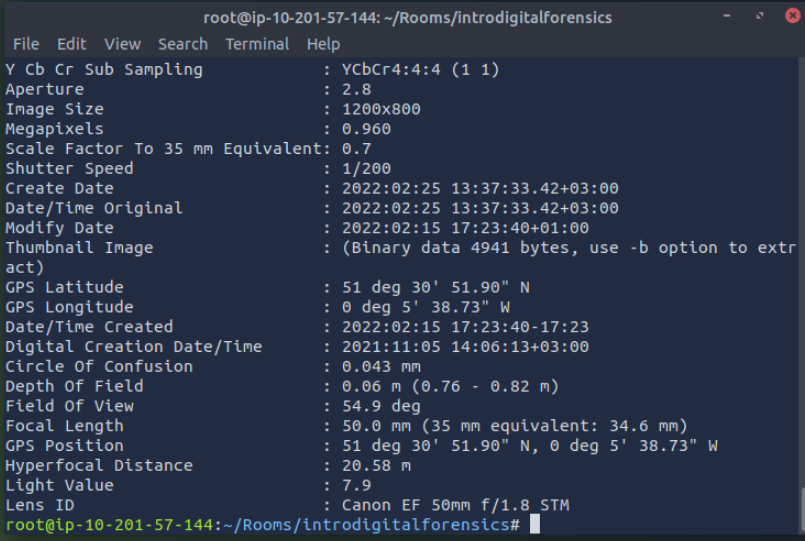The height and width of the screenshot is (541, 805).
Task: Click the green root@ip prompt text
Action: [109, 524]
